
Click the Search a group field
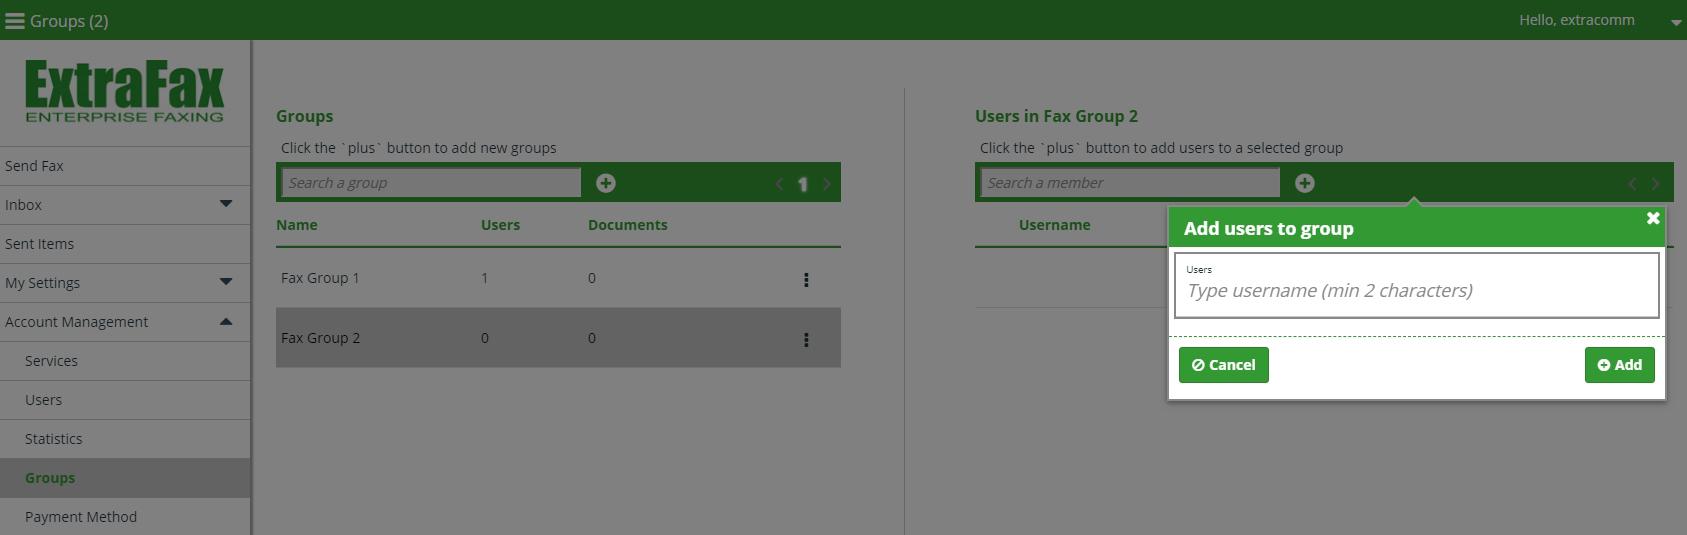pos(431,183)
